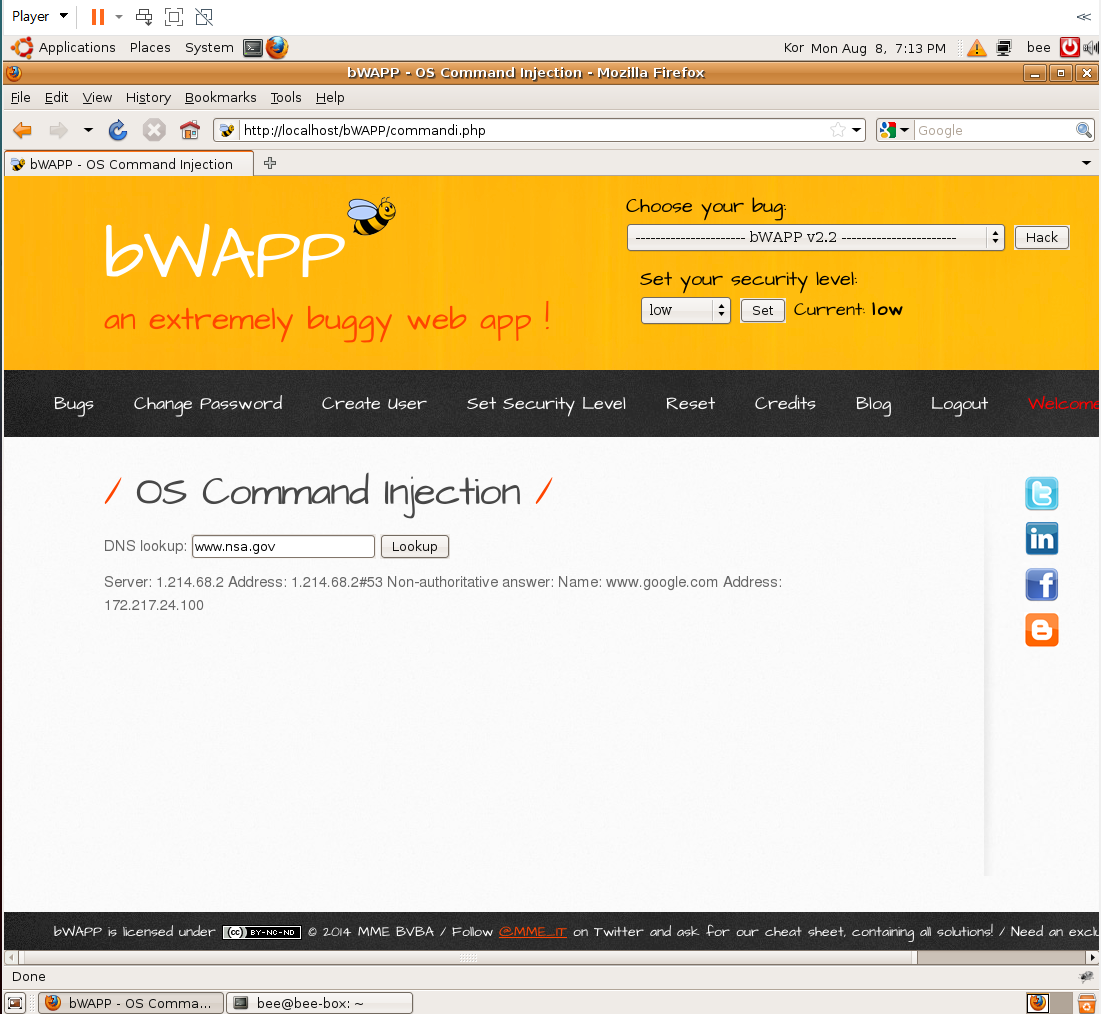This screenshot has height=1014, width=1101.
Task: Open the Firefox History menu
Action: coord(148,97)
